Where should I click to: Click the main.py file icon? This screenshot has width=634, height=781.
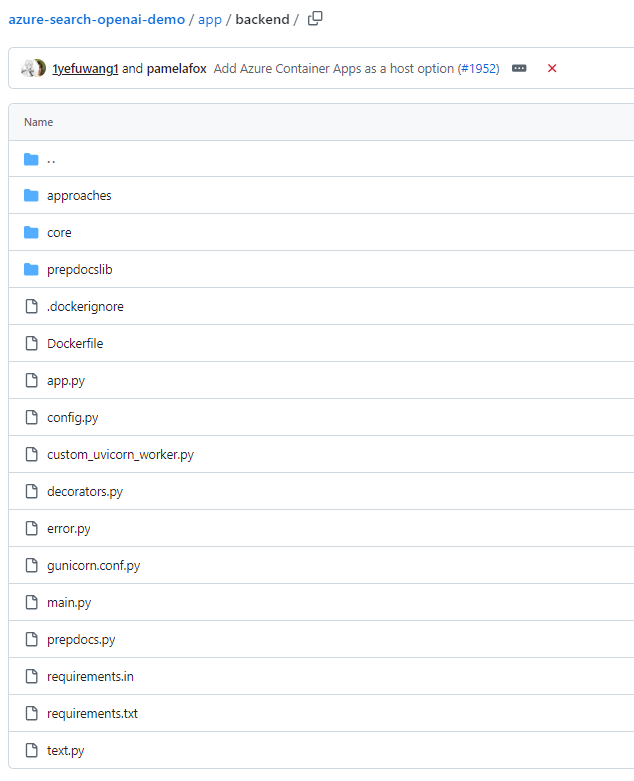coord(31,602)
